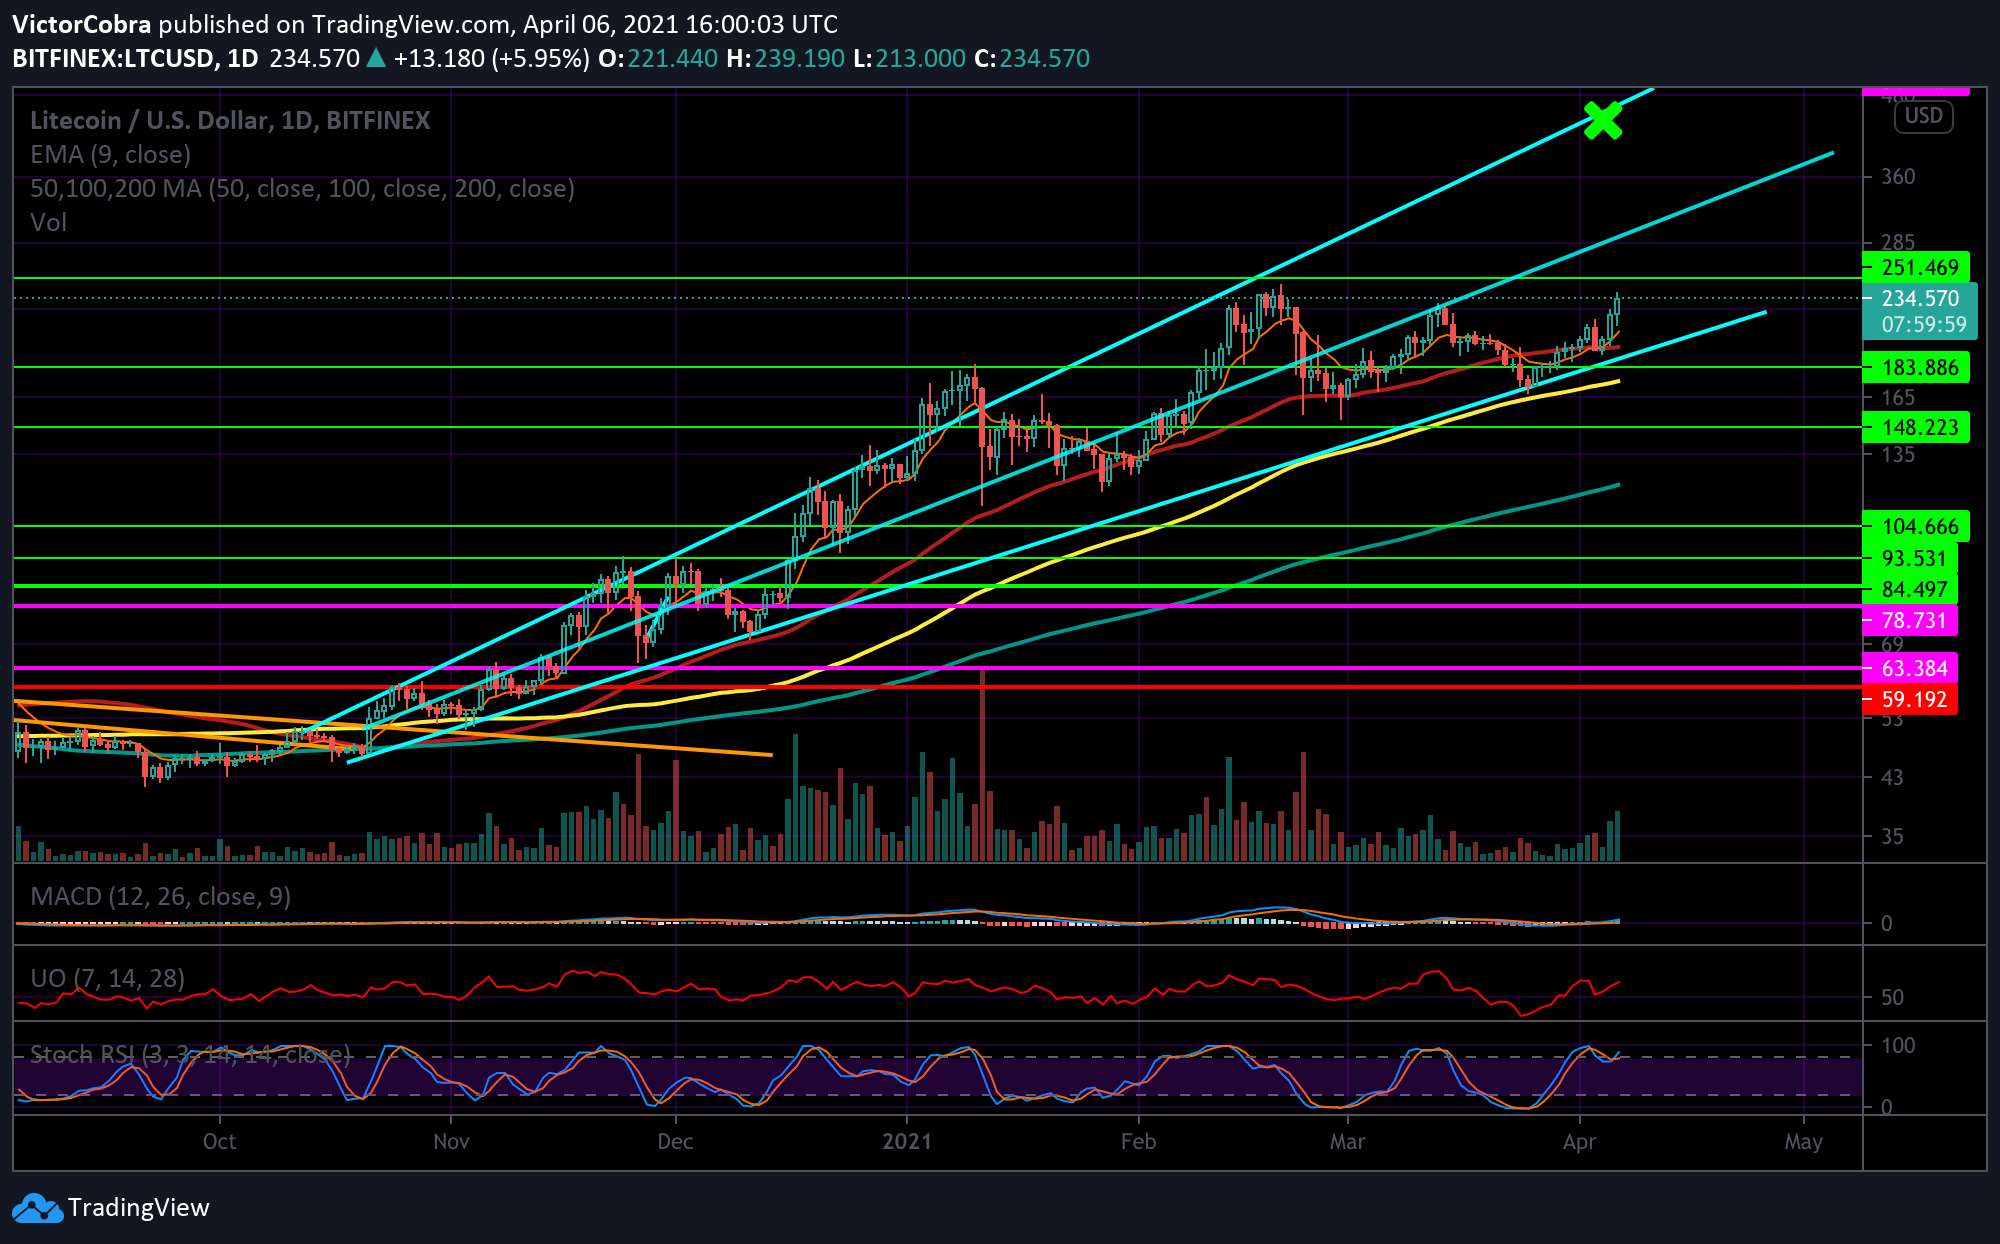Click the L:213.000 low value
Screen dimensions: 2000x1244
point(910,58)
